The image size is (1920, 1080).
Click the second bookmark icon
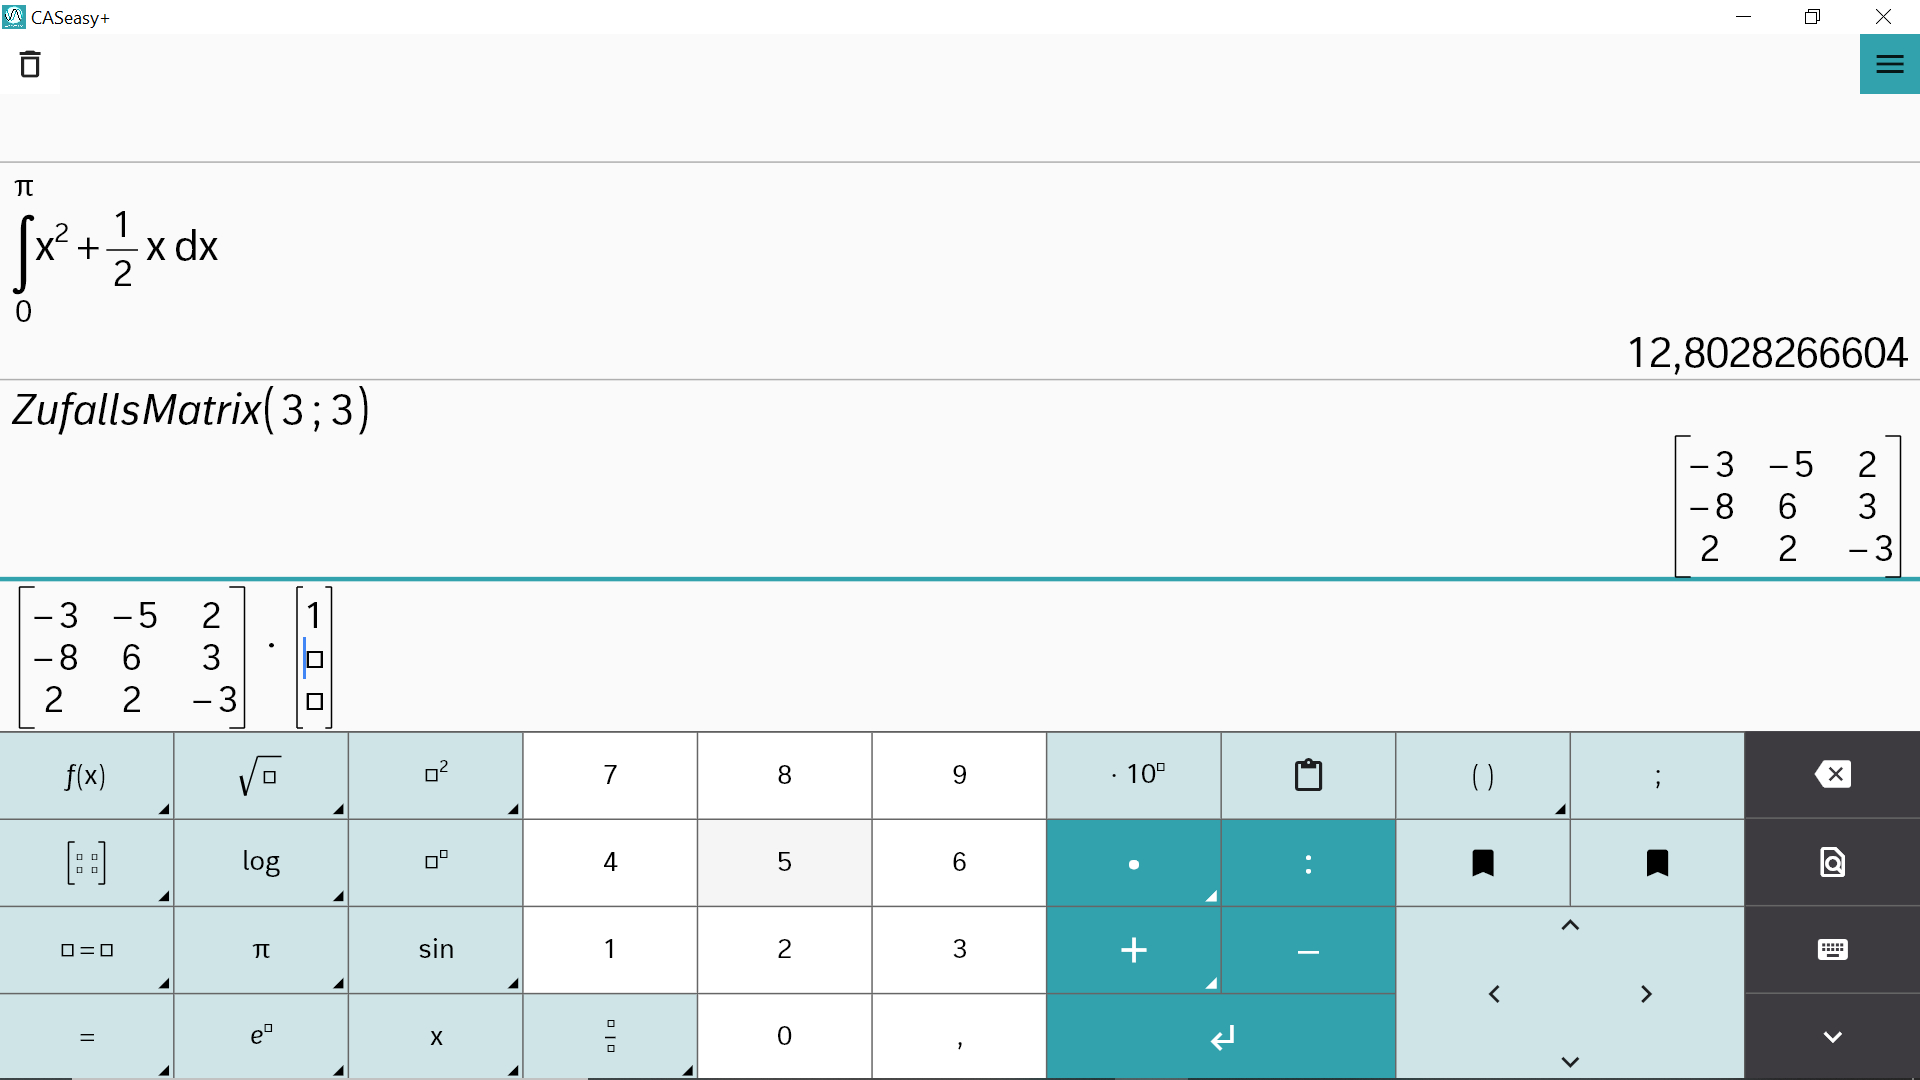click(1657, 862)
